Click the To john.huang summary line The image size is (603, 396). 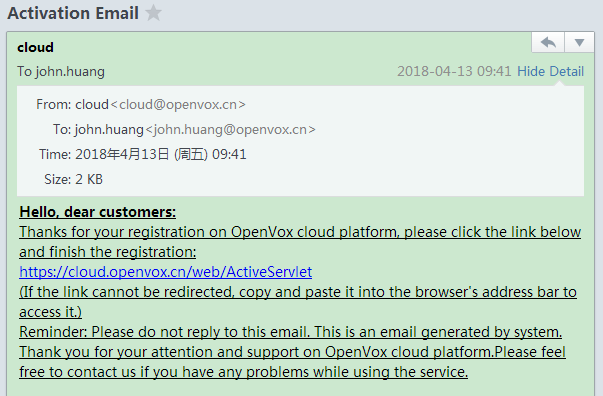click(61, 72)
